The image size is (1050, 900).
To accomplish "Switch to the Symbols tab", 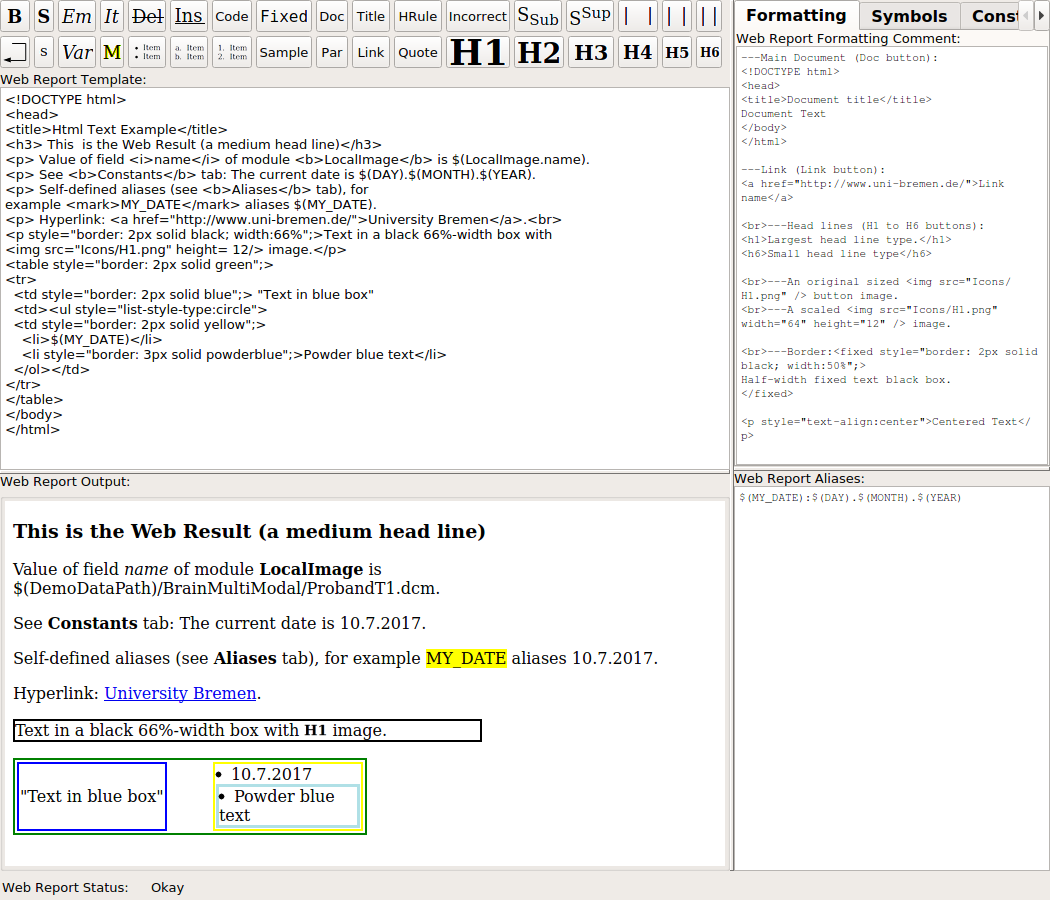I will coord(908,16).
